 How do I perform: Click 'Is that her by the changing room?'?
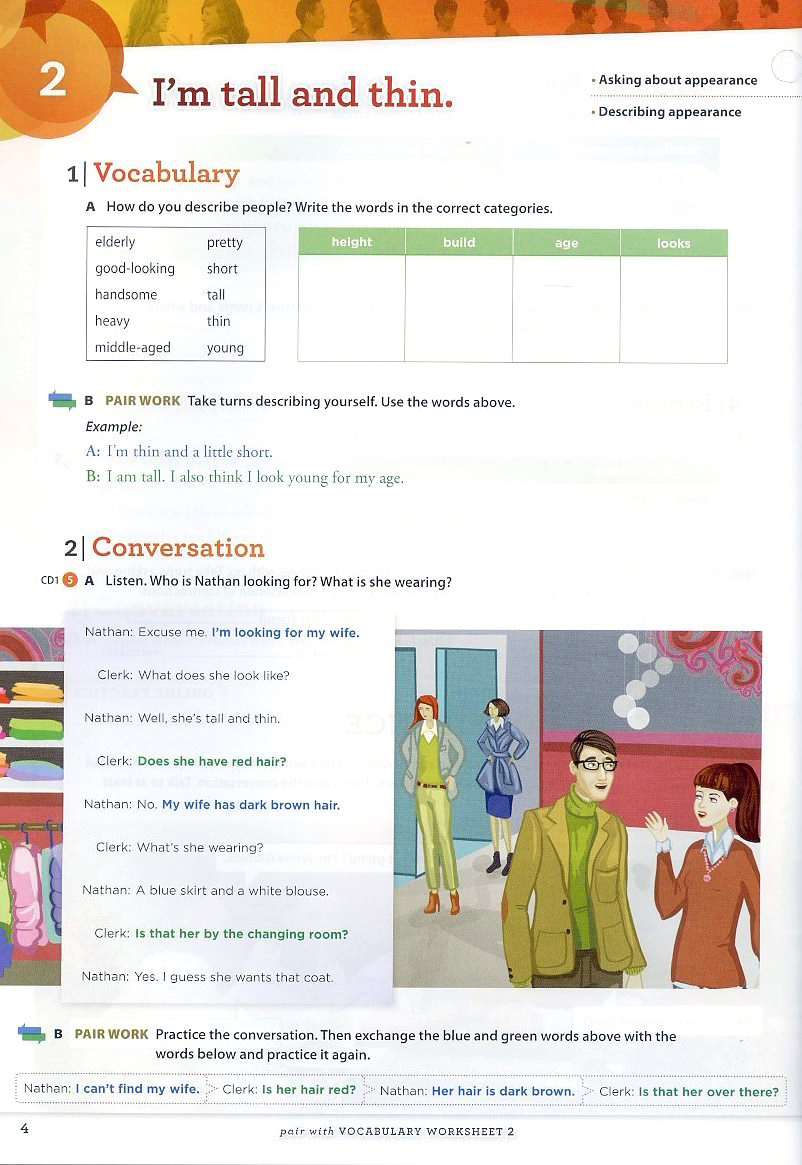[x=242, y=934]
